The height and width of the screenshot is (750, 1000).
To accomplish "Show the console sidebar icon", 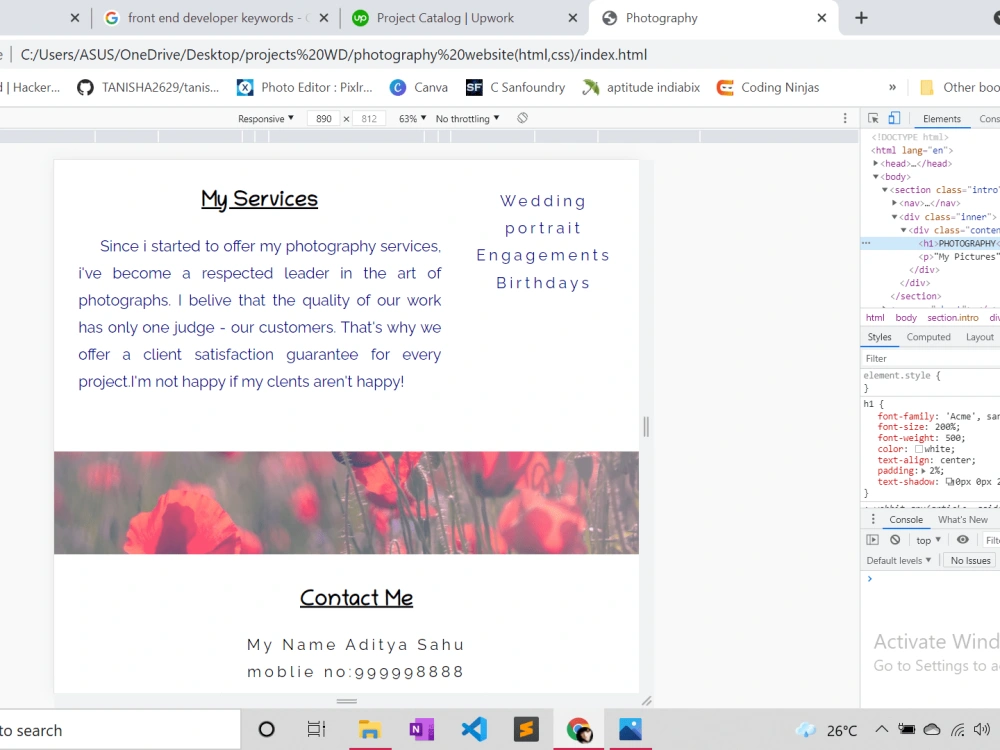I will click(x=872, y=540).
